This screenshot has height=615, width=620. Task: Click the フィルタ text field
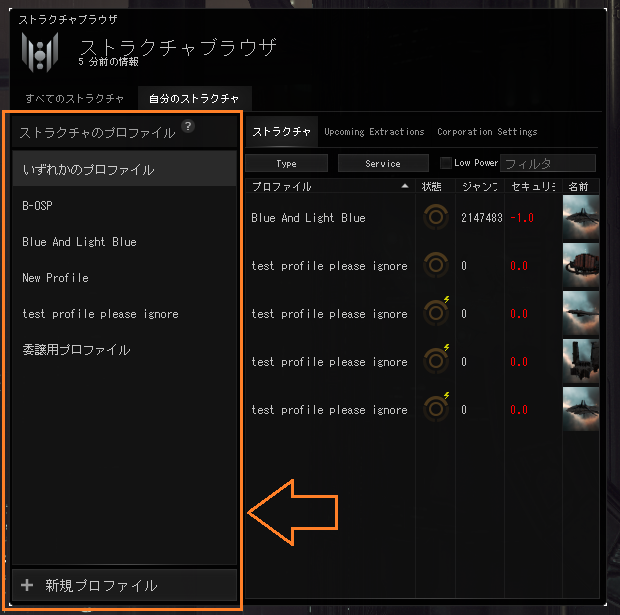coord(548,163)
